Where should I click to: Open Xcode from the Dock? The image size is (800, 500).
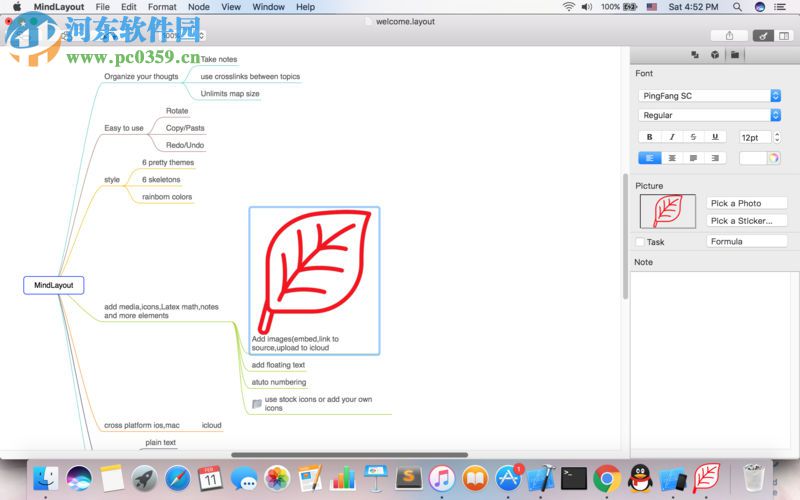click(x=541, y=478)
